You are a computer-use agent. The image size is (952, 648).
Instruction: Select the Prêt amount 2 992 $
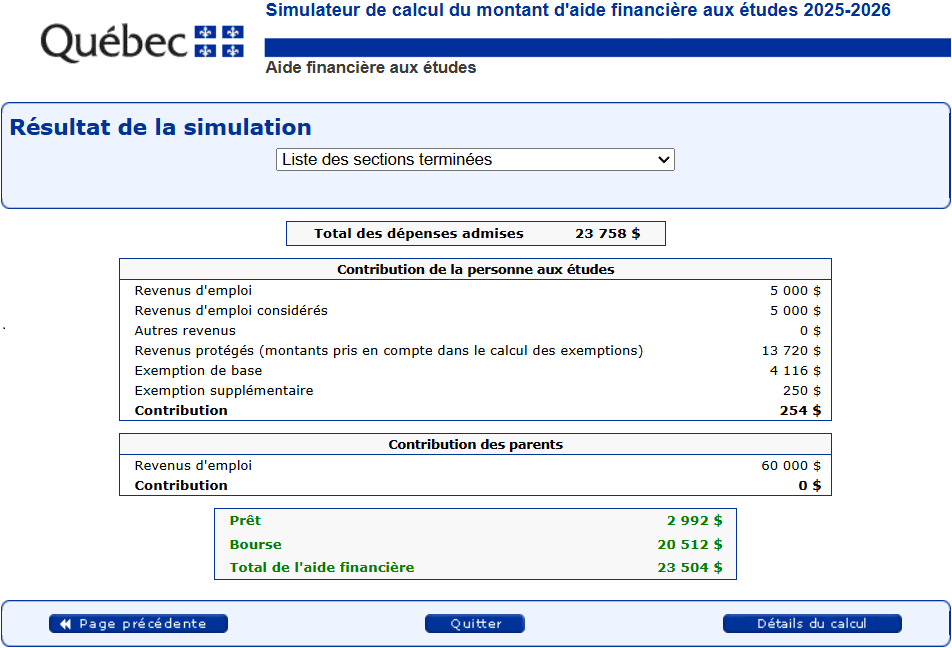pyautogui.click(x=694, y=521)
